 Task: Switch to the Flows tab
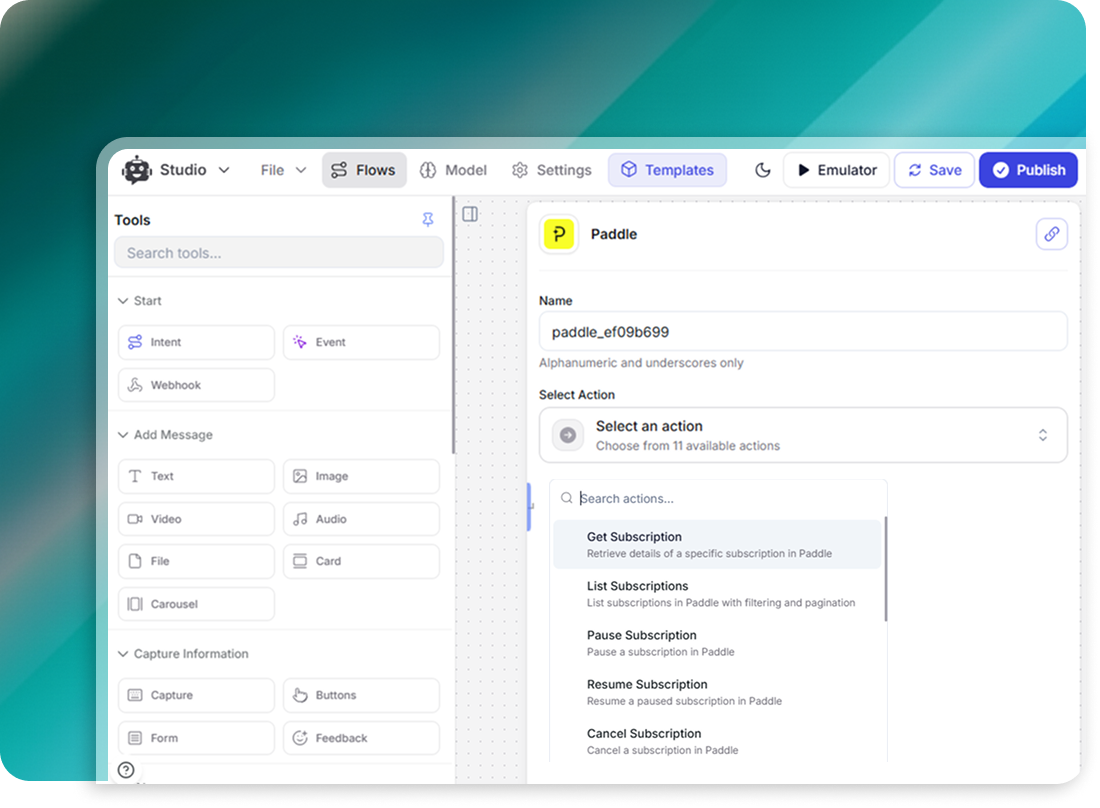point(364,170)
